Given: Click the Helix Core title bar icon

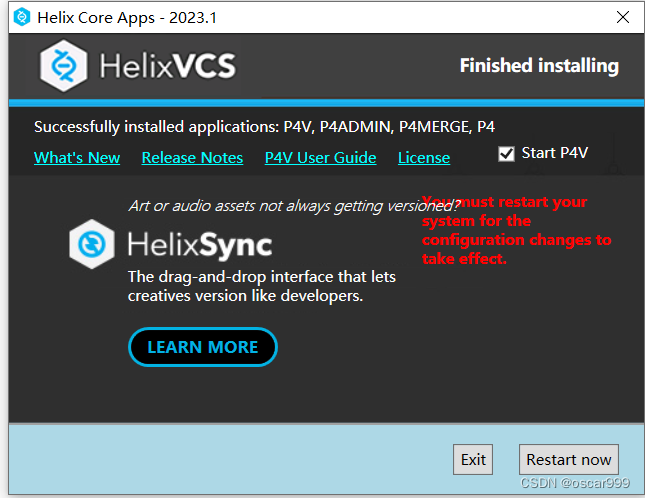Looking at the screenshot, I should click(x=22, y=17).
